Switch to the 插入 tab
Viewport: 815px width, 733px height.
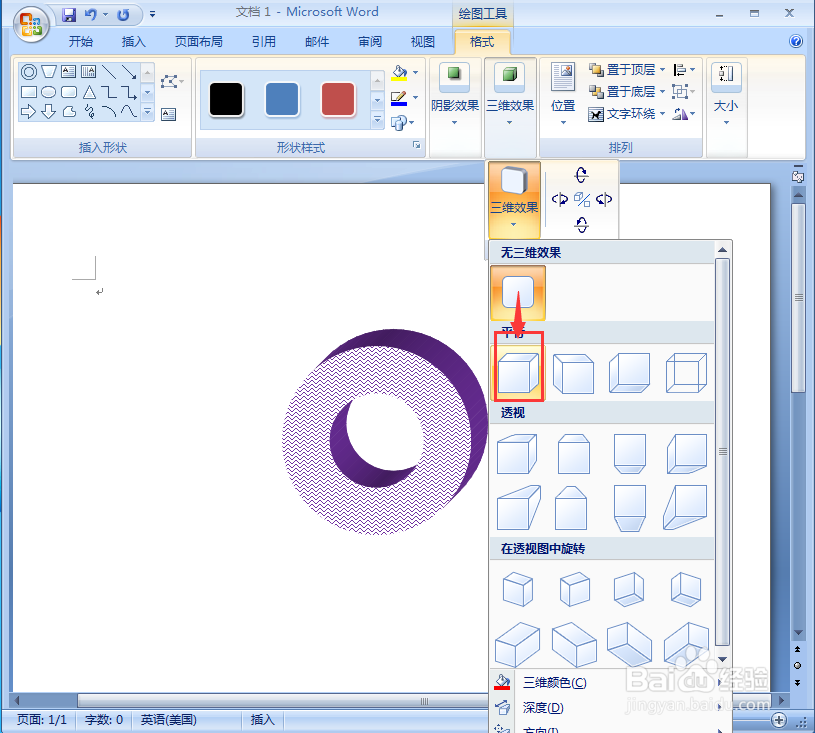[133, 42]
